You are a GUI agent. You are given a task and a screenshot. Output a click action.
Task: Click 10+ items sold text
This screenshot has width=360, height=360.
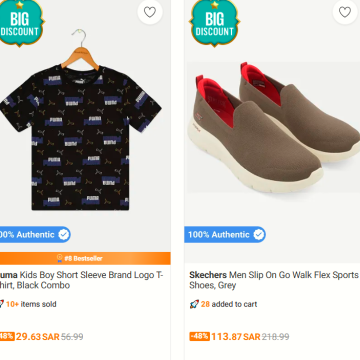[x=31, y=304]
